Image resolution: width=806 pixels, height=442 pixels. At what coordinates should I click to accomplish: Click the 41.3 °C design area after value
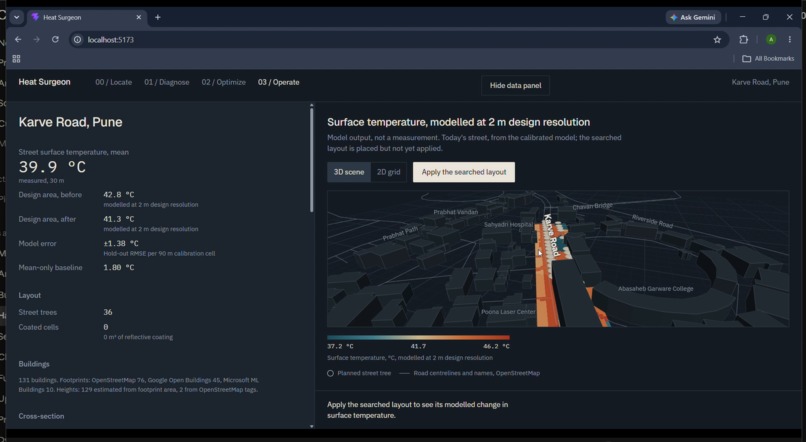coord(119,219)
